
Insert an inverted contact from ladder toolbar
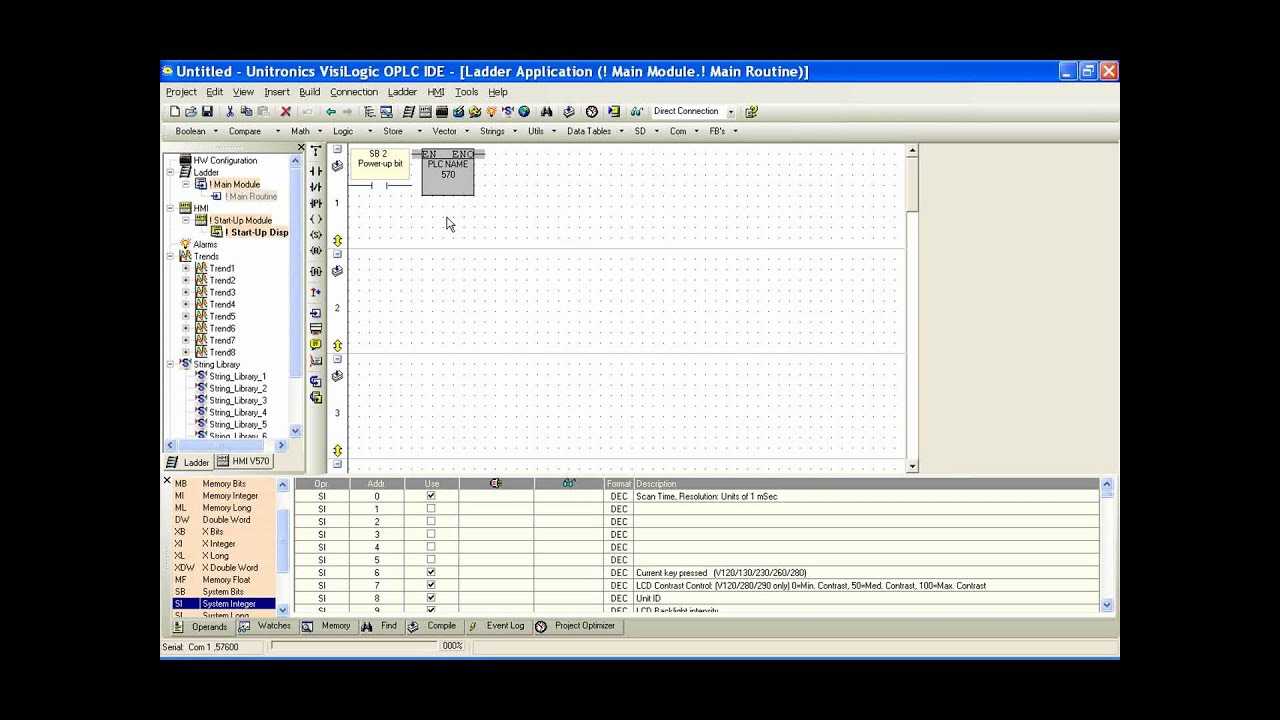316,187
